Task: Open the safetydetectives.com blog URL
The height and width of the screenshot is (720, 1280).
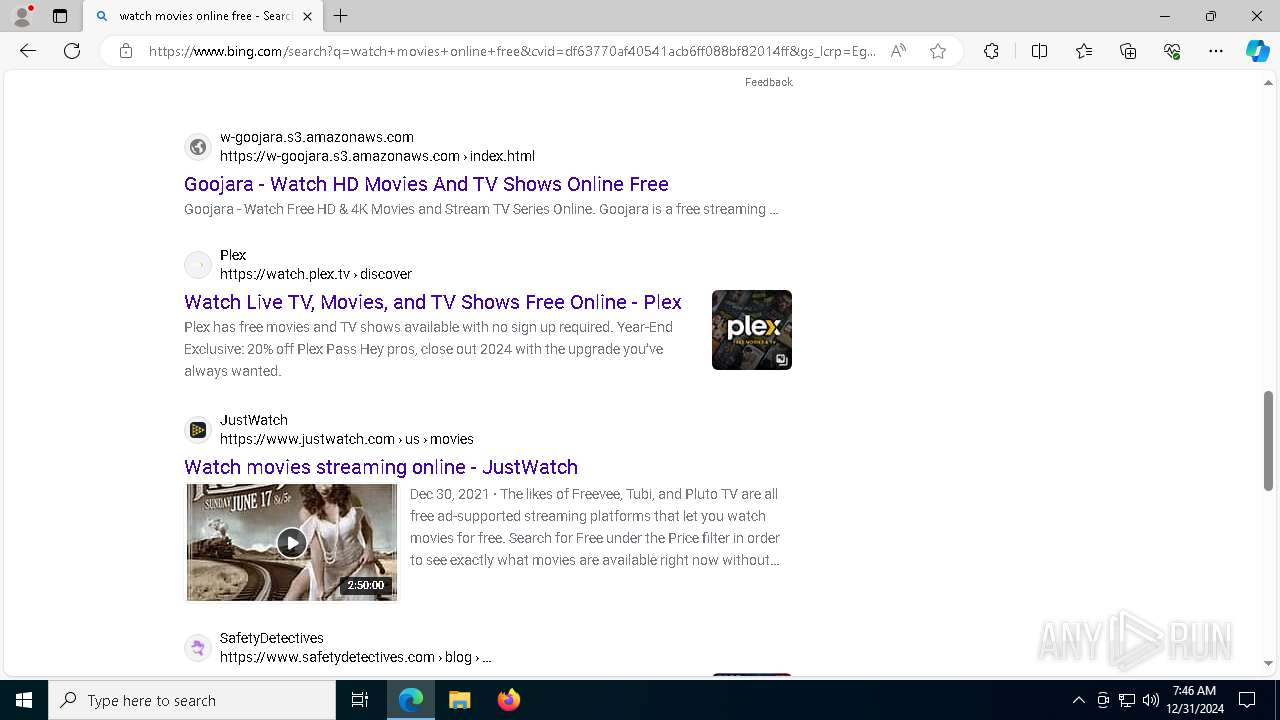Action: point(356,657)
